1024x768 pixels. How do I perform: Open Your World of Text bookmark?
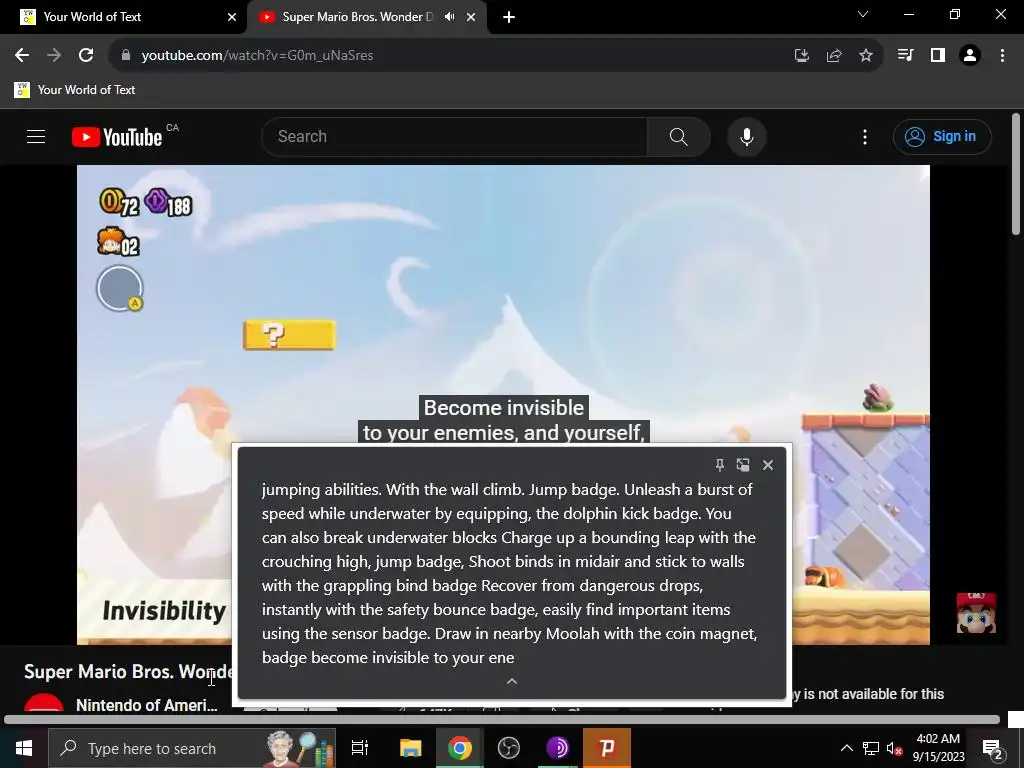pos(74,90)
